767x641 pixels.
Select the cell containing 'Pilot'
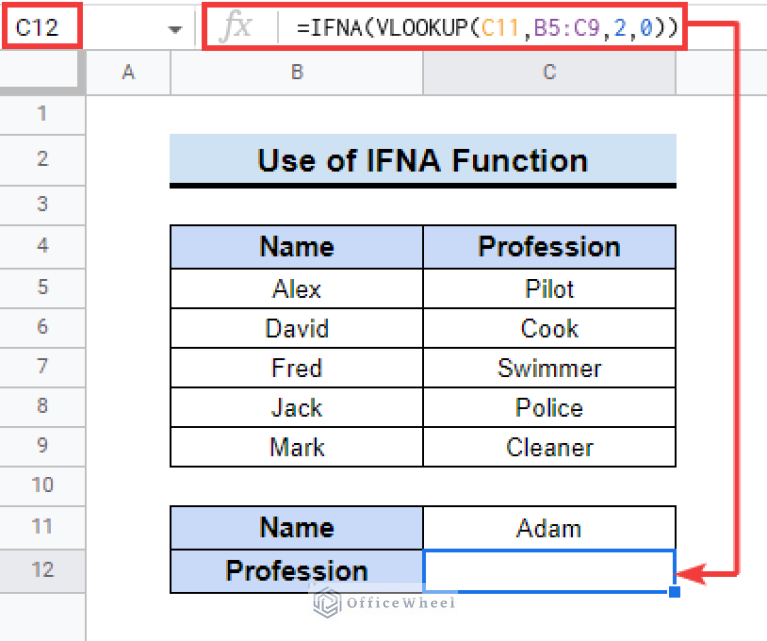[x=549, y=288]
